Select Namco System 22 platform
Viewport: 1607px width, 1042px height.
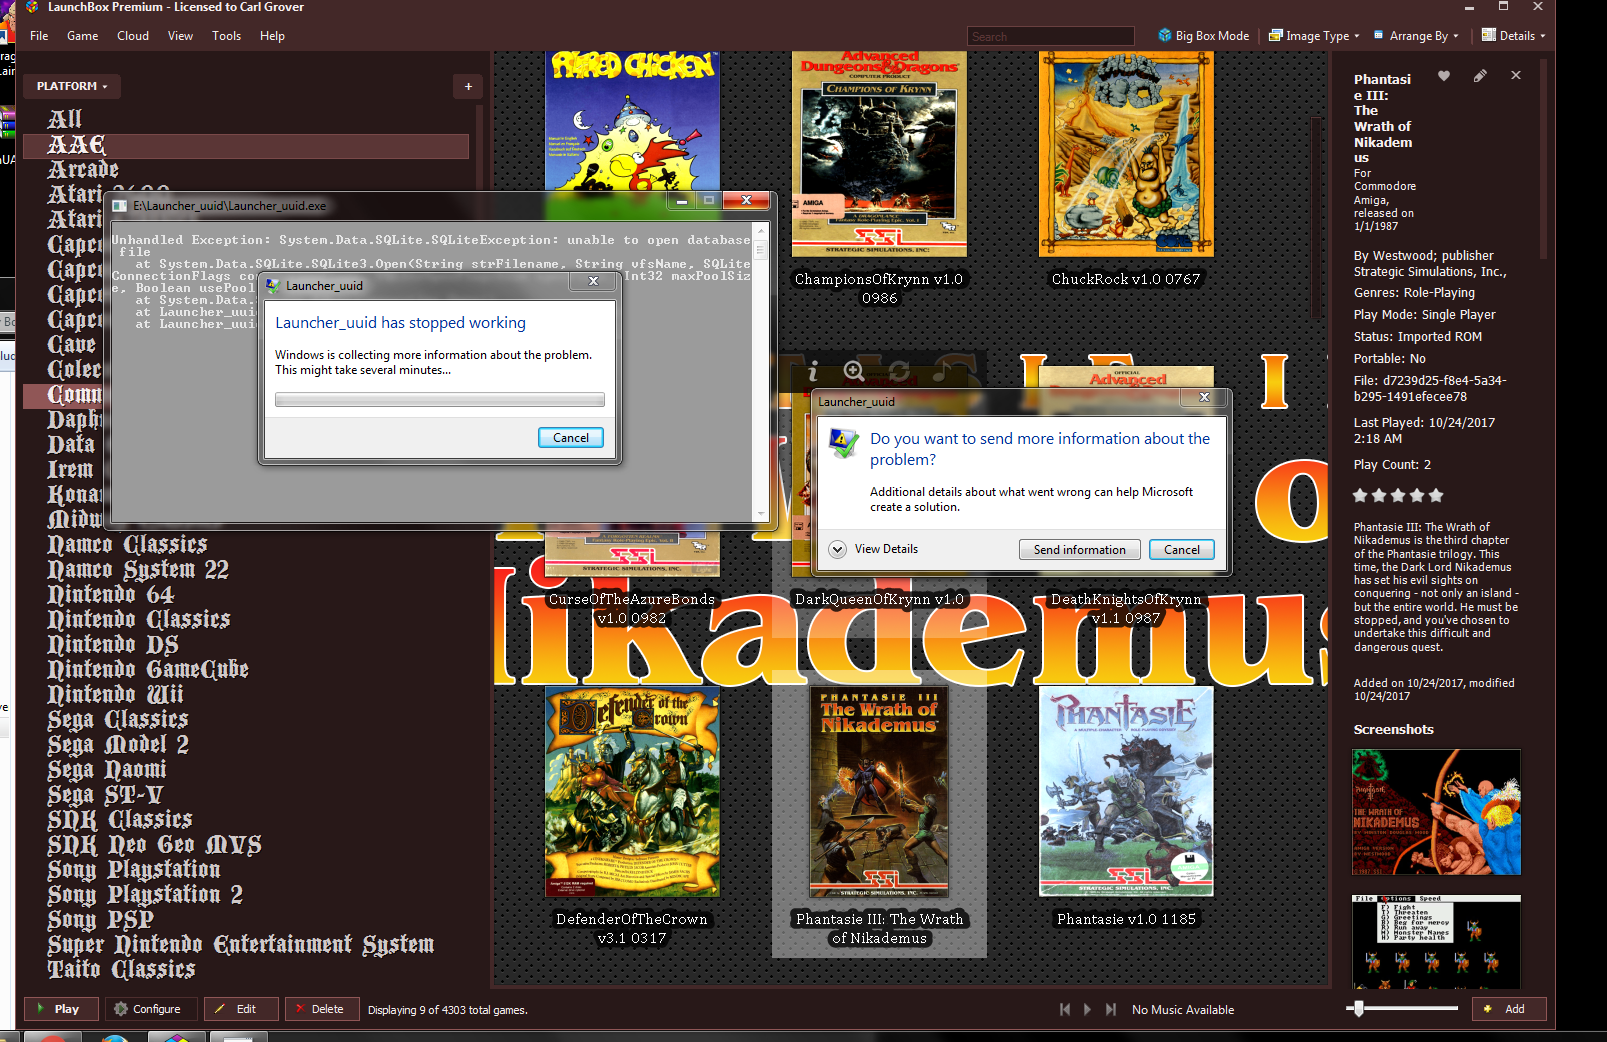[x=138, y=570]
